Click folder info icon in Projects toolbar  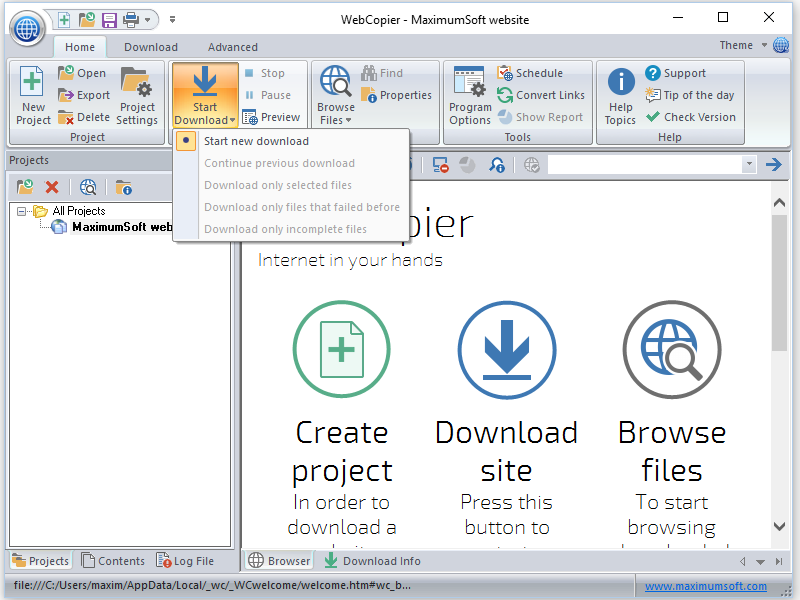click(123, 187)
